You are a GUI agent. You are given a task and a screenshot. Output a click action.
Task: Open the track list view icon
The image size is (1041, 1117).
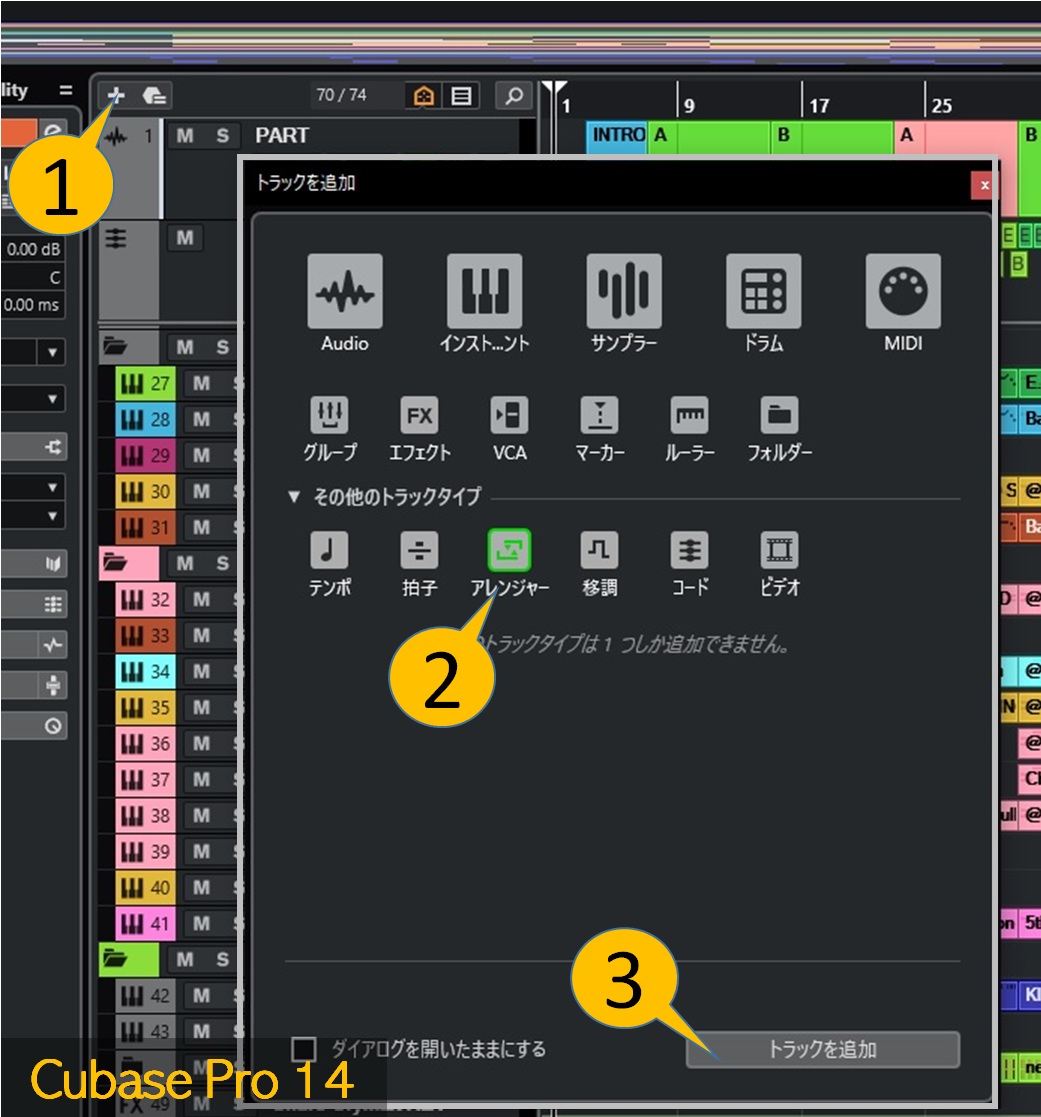[x=461, y=95]
